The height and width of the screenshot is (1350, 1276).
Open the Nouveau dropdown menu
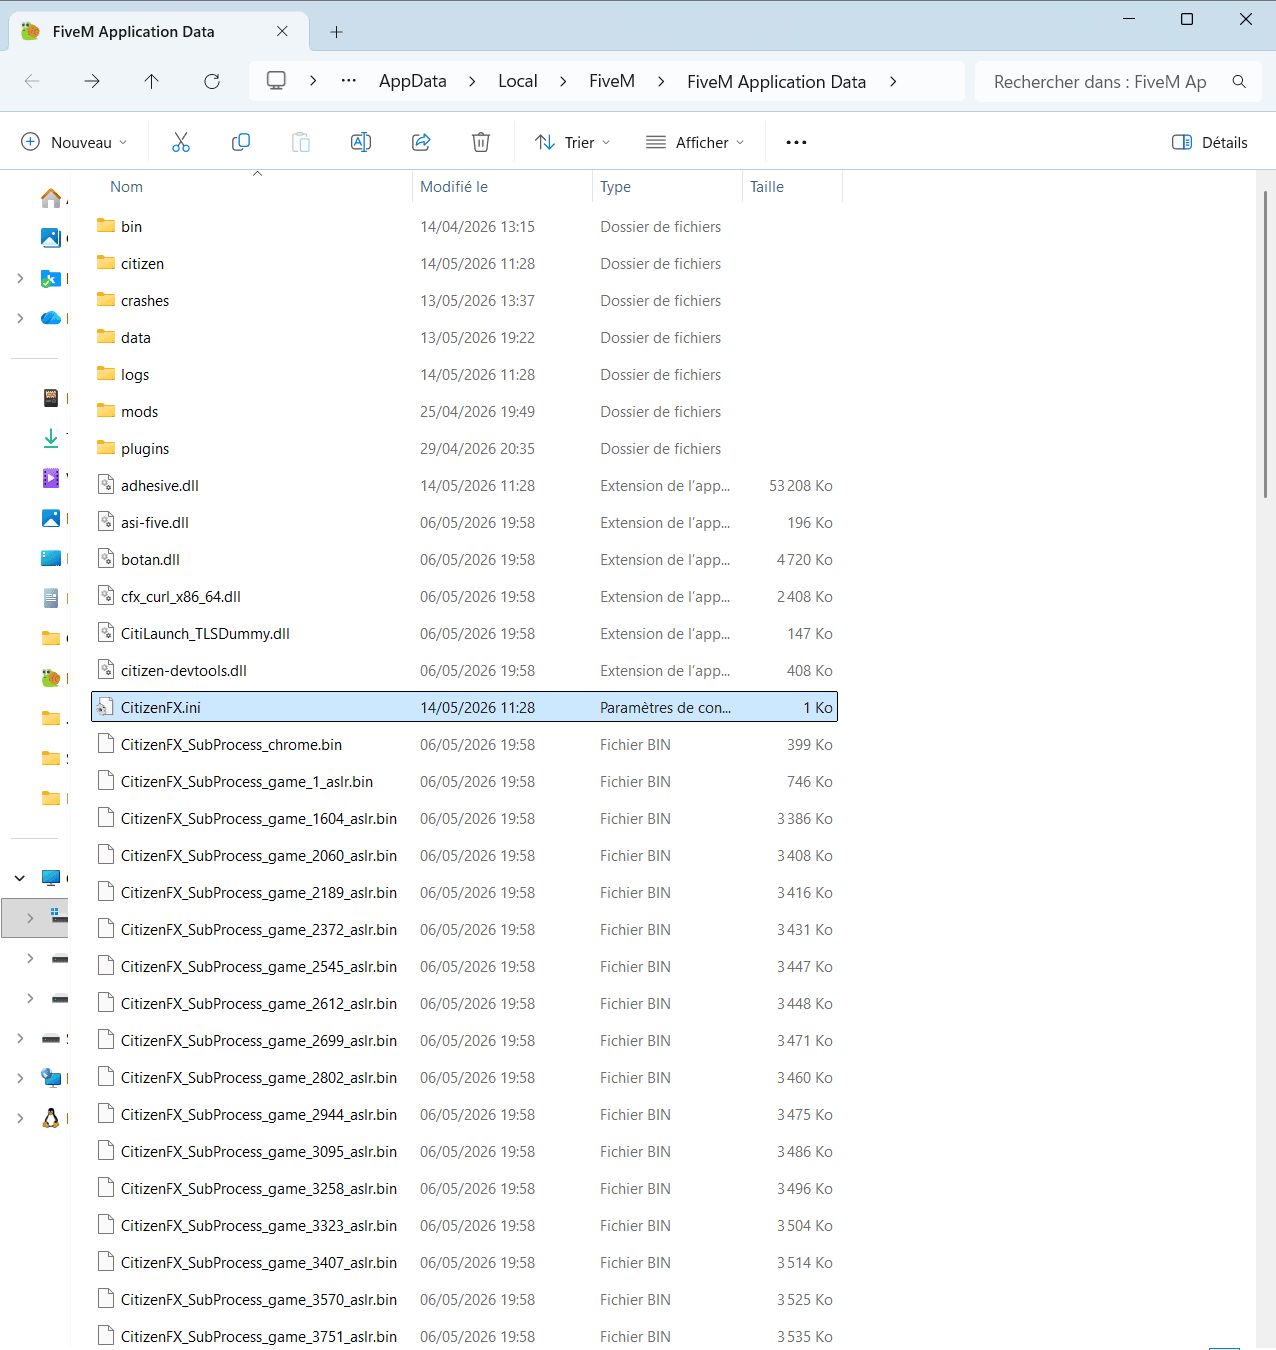pyautogui.click(x=75, y=142)
